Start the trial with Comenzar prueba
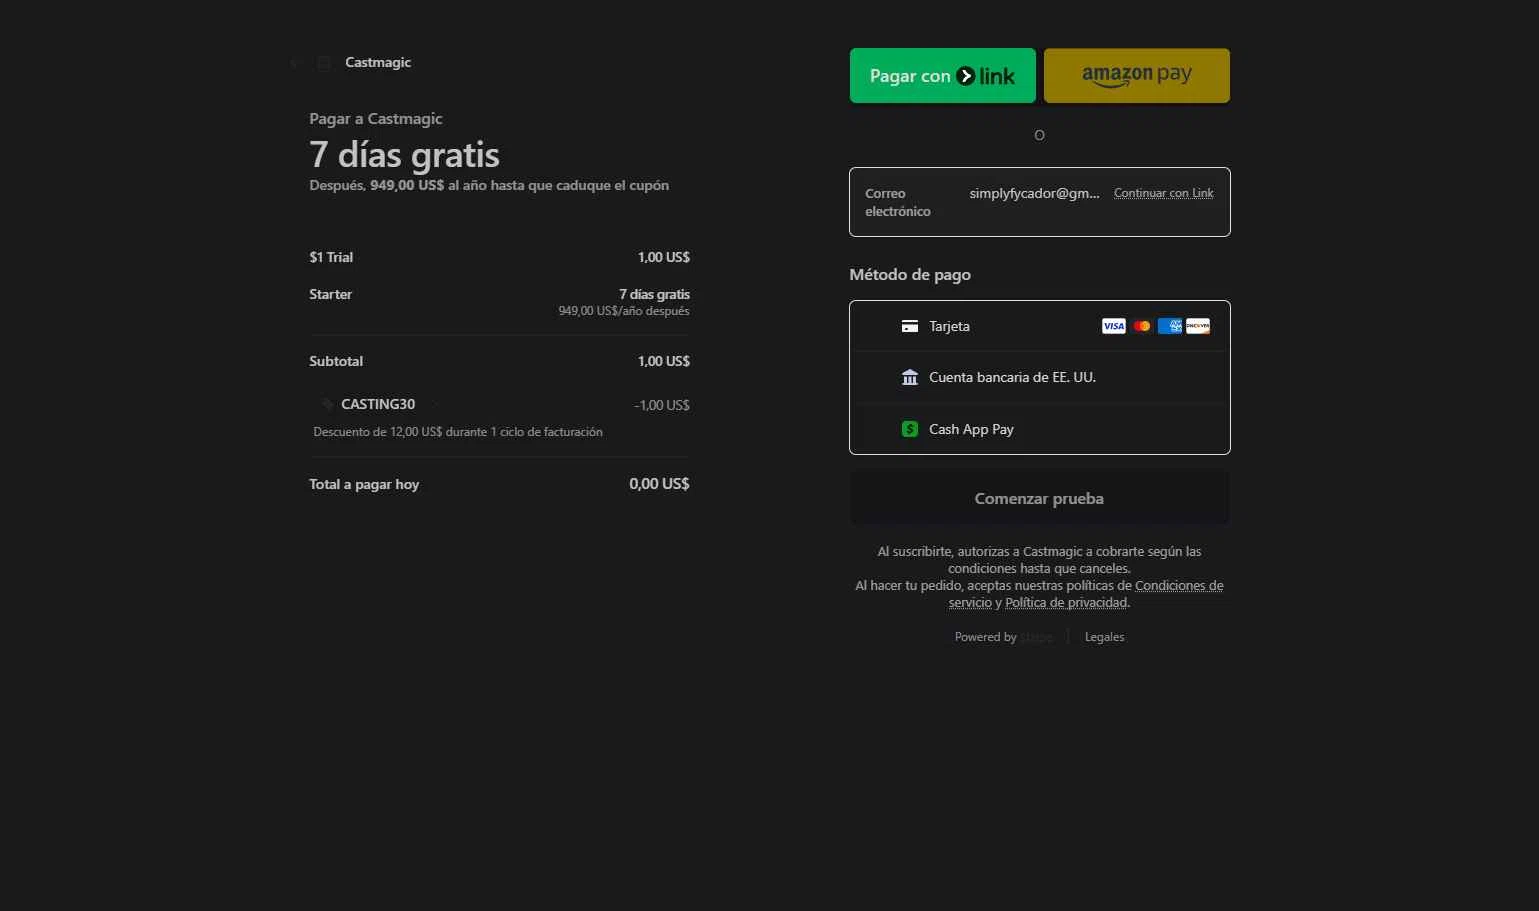The width and height of the screenshot is (1539, 911). click(1040, 498)
